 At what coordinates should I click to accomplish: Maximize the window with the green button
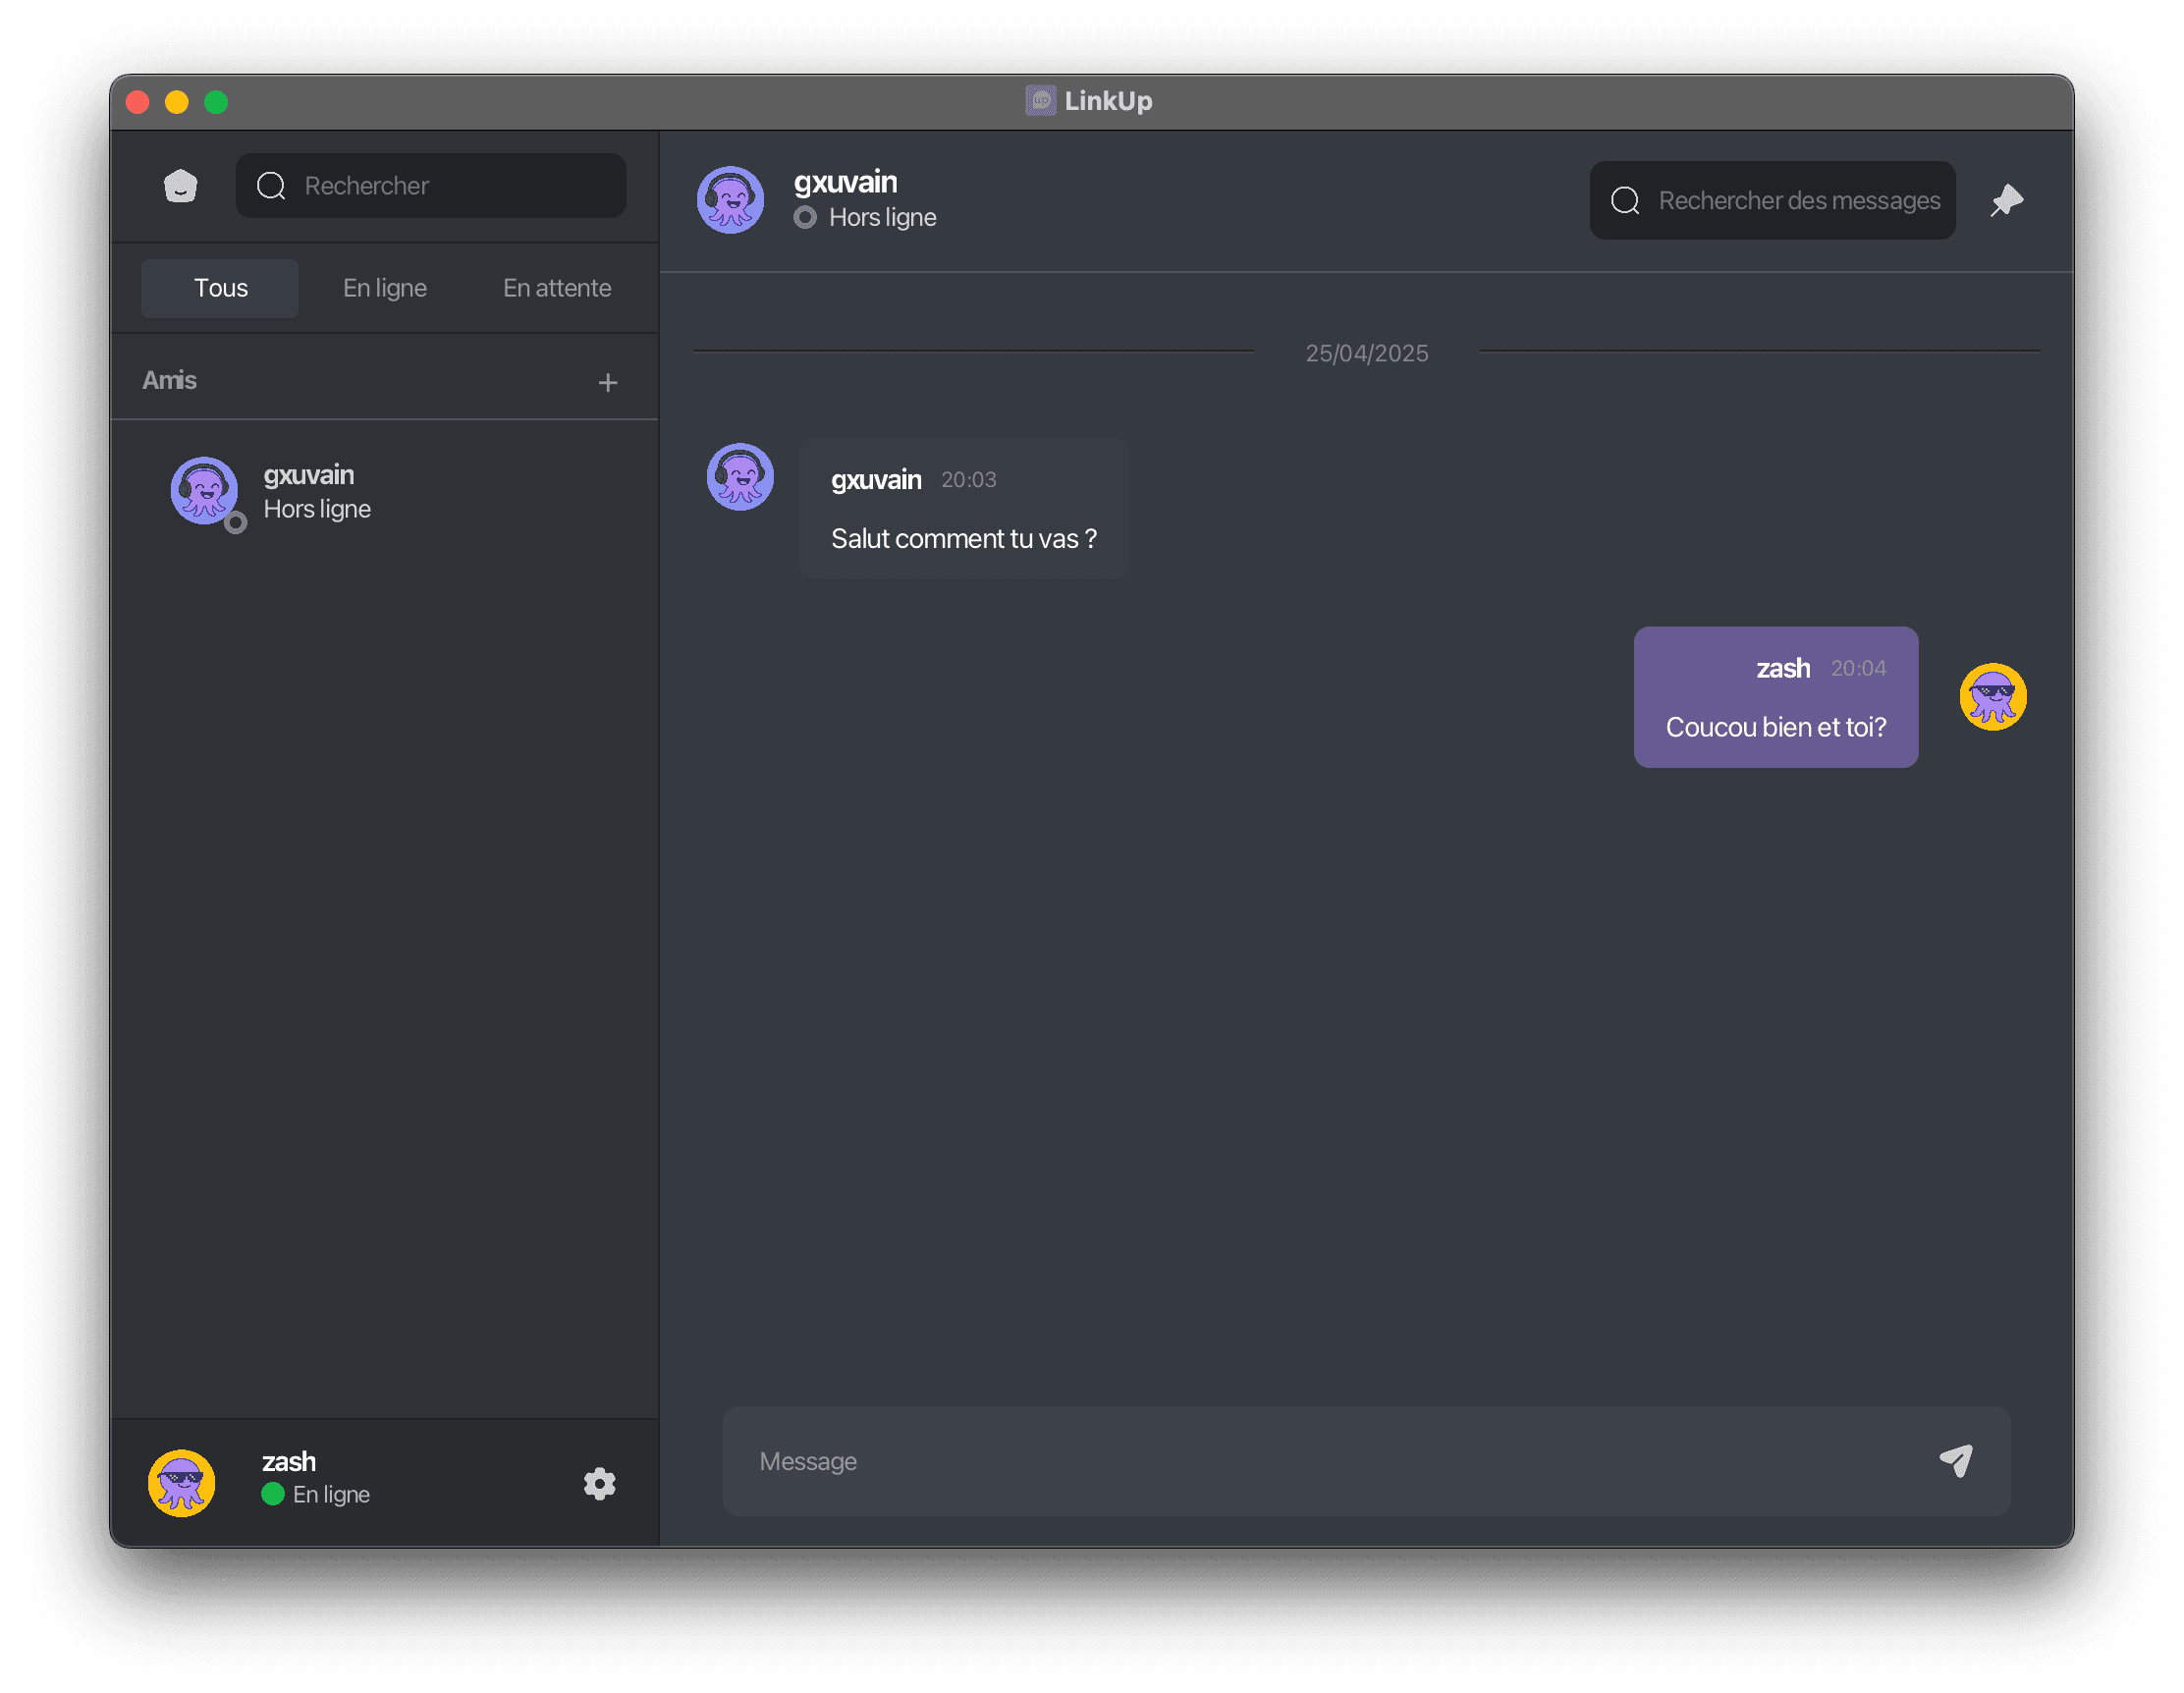click(x=216, y=102)
